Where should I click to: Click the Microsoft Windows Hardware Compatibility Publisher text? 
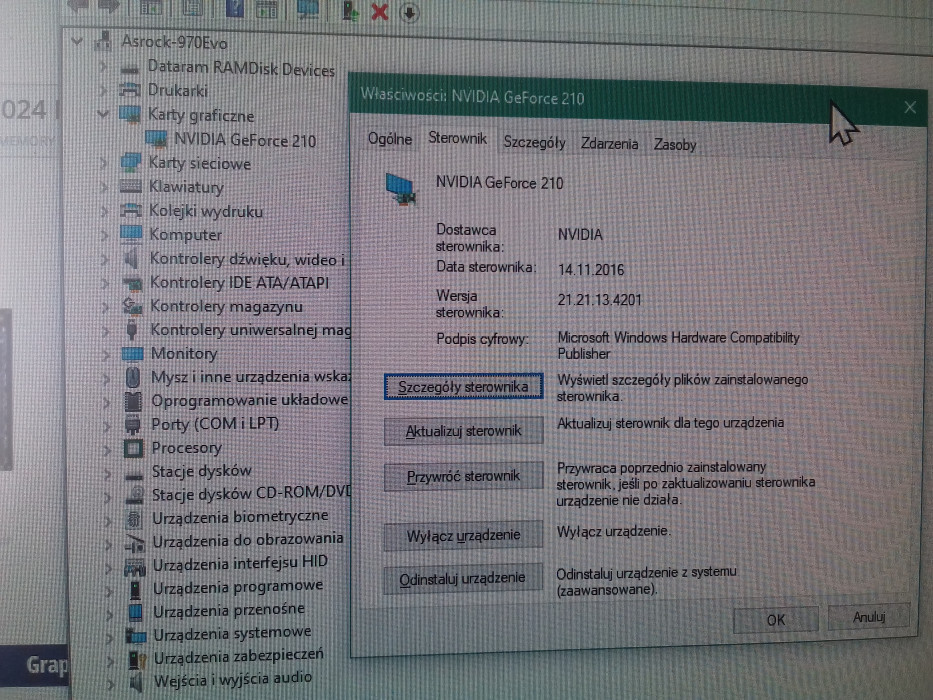678,345
